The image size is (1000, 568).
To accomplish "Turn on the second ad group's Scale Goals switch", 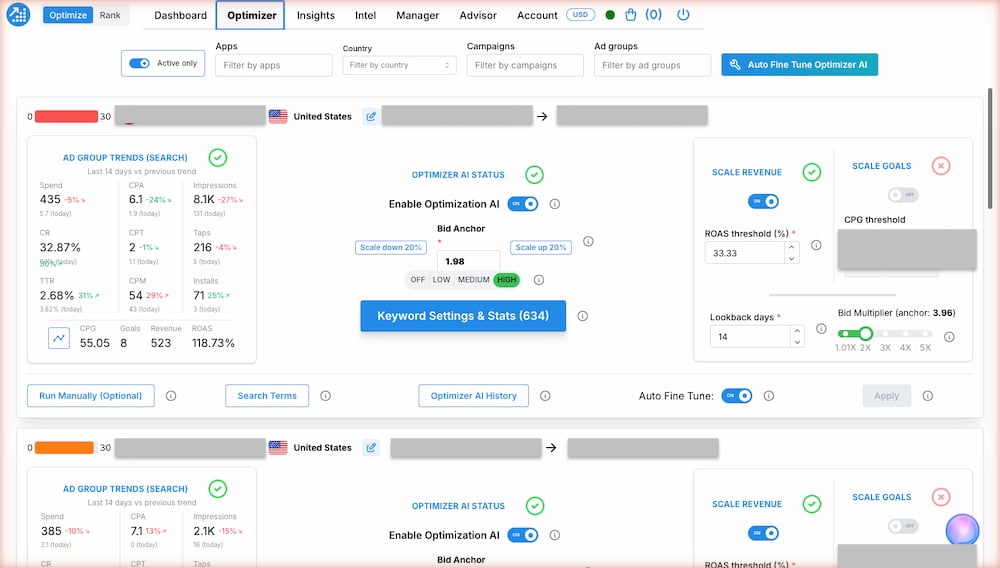I will [x=903, y=526].
